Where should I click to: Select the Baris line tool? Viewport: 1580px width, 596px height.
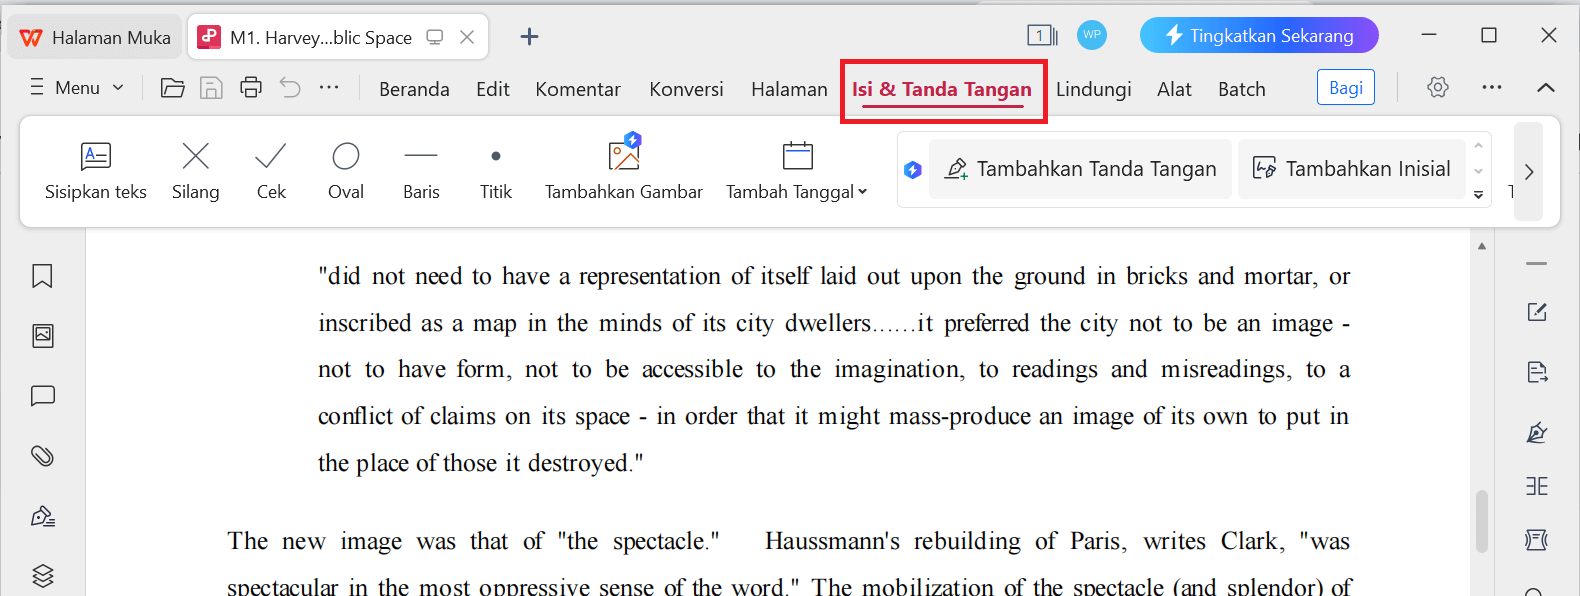coord(421,171)
